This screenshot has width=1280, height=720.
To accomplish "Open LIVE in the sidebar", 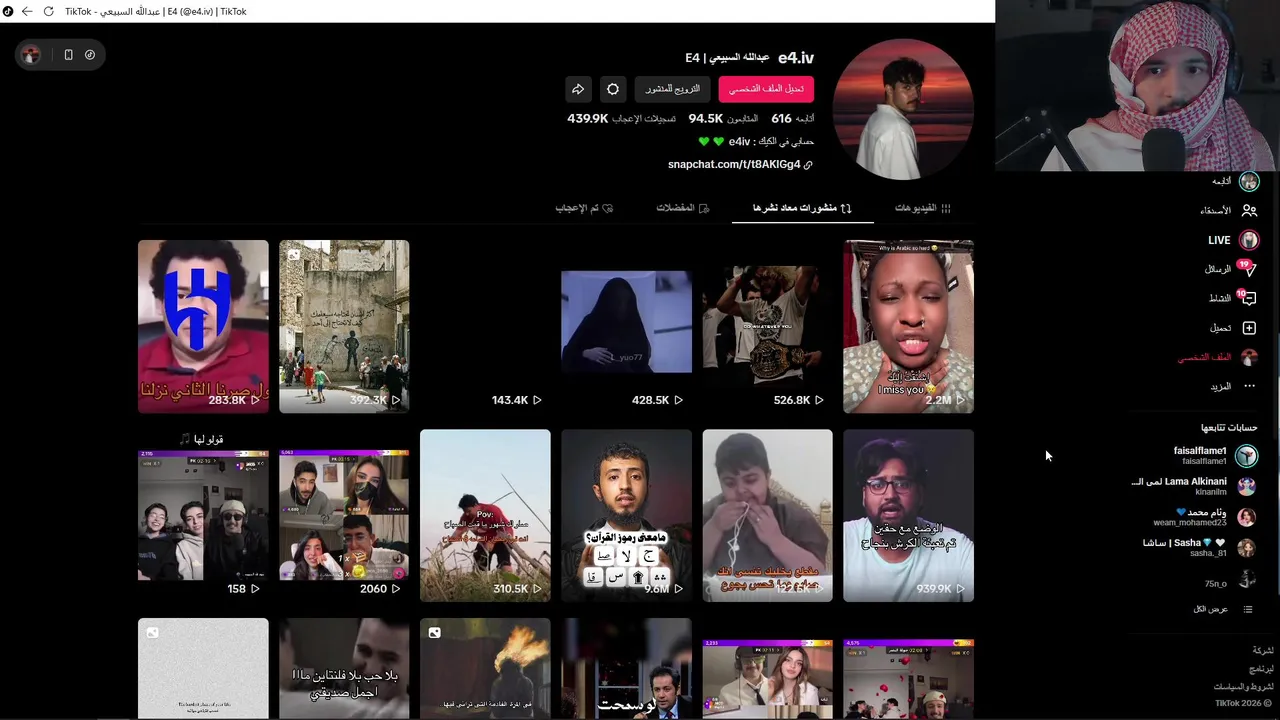I will 1233,240.
